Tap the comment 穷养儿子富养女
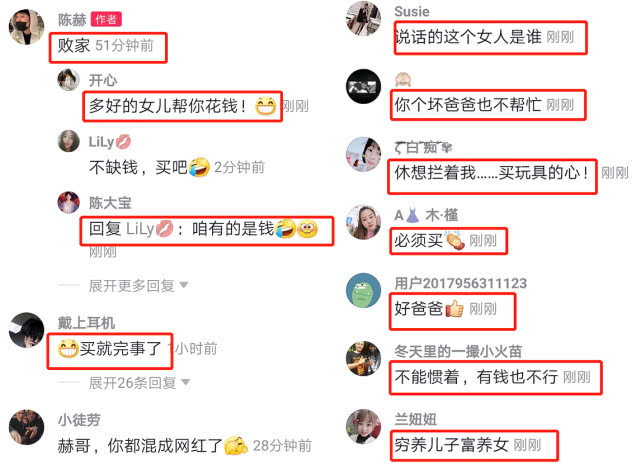 452,445
